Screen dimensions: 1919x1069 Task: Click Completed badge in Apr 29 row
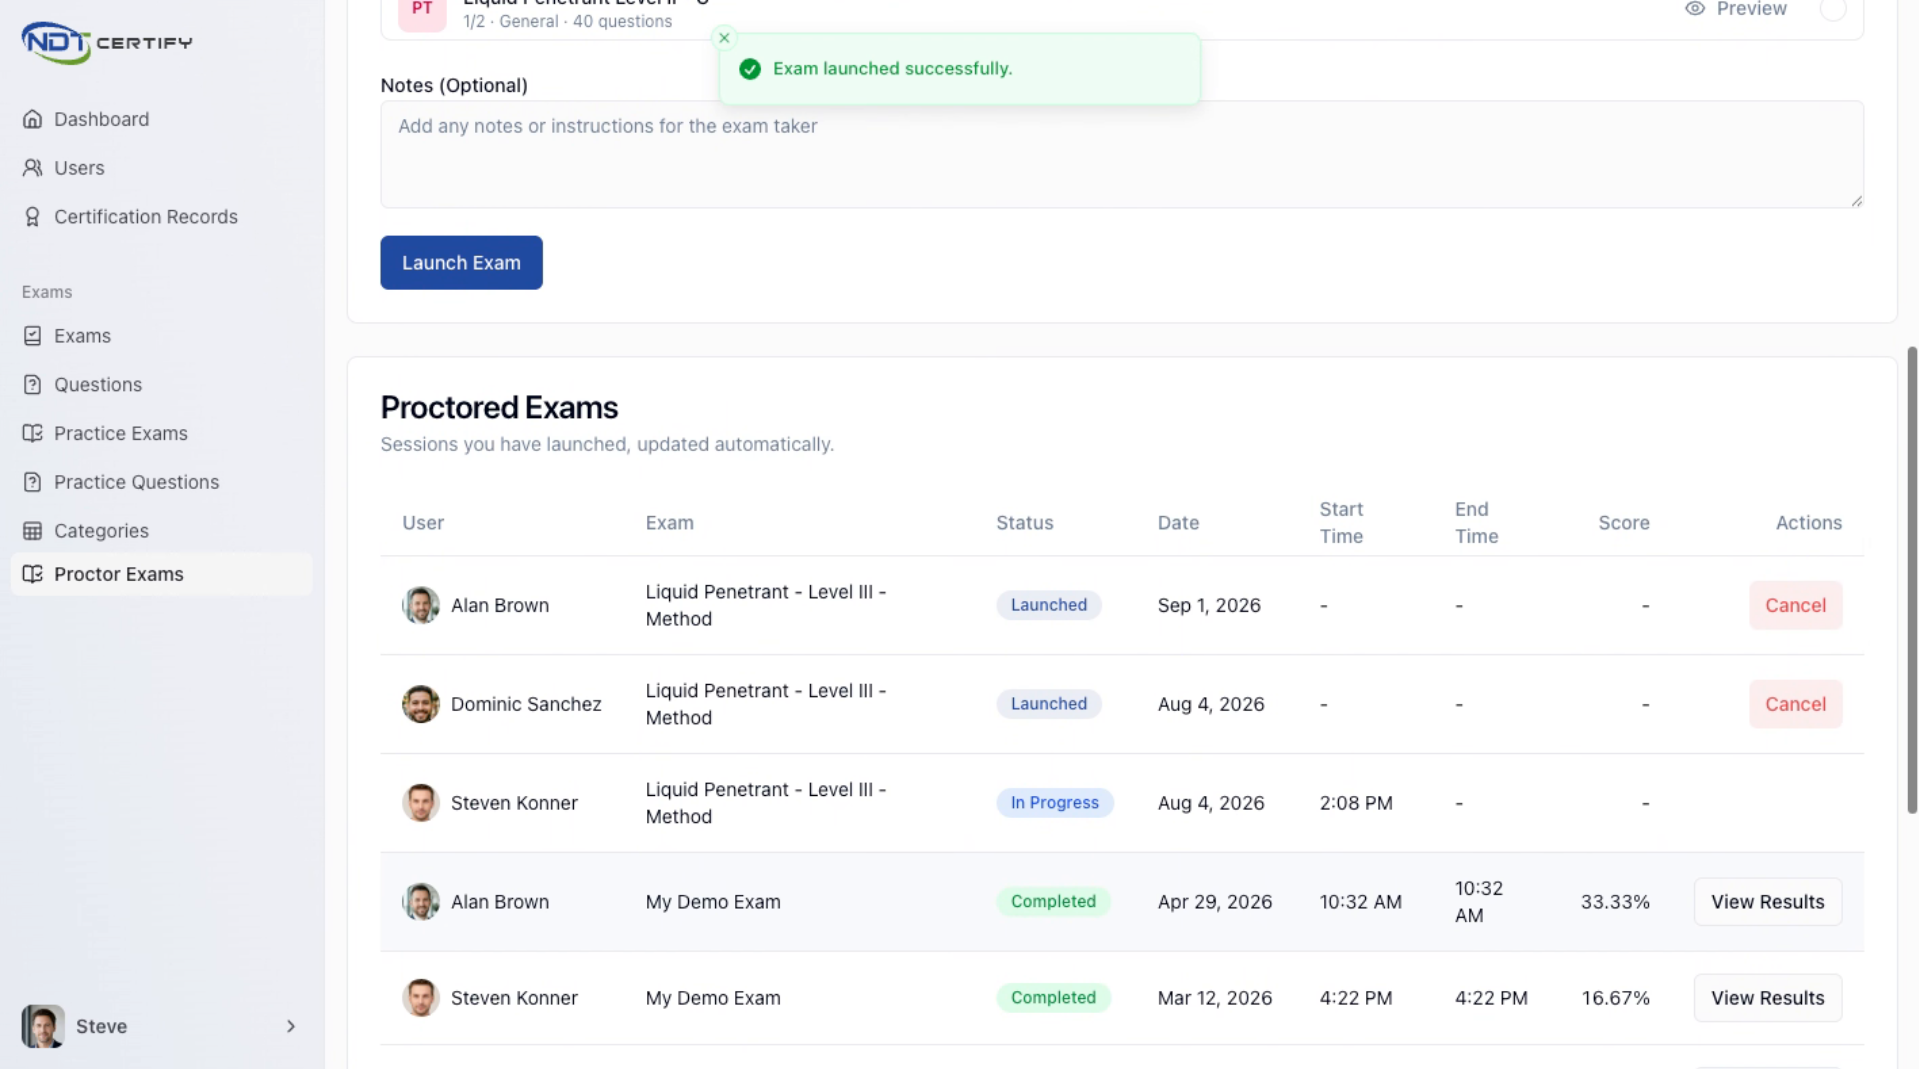point(1053,902)
